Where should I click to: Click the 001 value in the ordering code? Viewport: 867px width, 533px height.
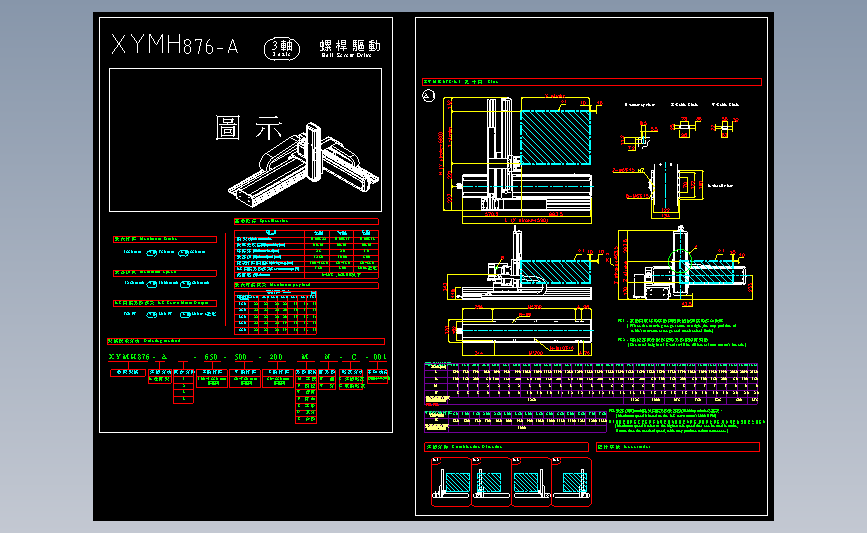pyautogui.click(x=379, y=357)
